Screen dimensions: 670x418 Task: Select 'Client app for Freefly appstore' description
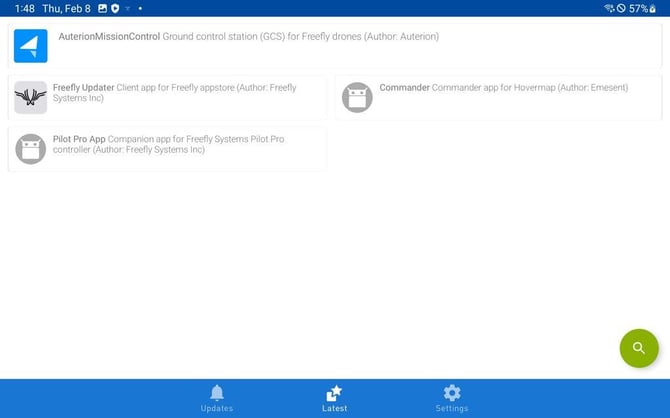[176, 88]
